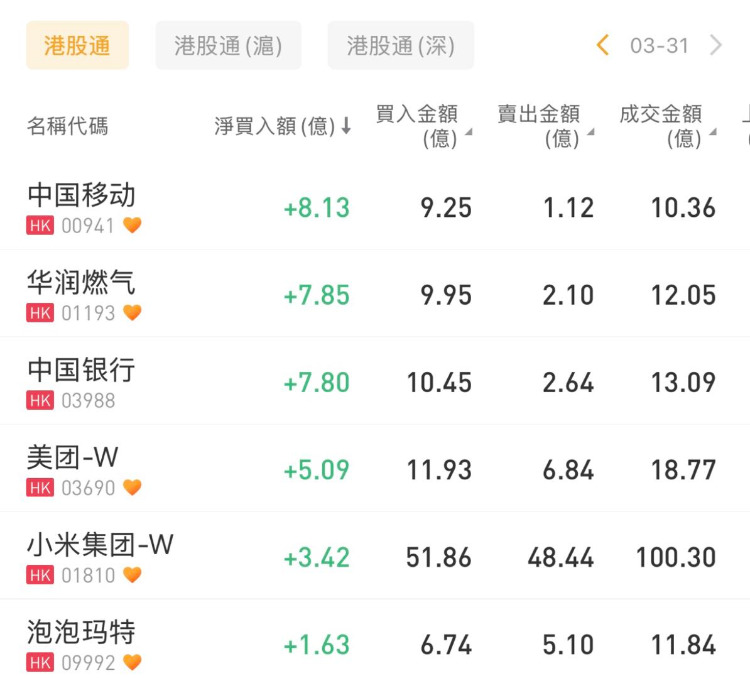Toggle favorite heart for 中国移动
Image resolution: width=750 pixels, height=678 pixels.
(x=132, y=225)
